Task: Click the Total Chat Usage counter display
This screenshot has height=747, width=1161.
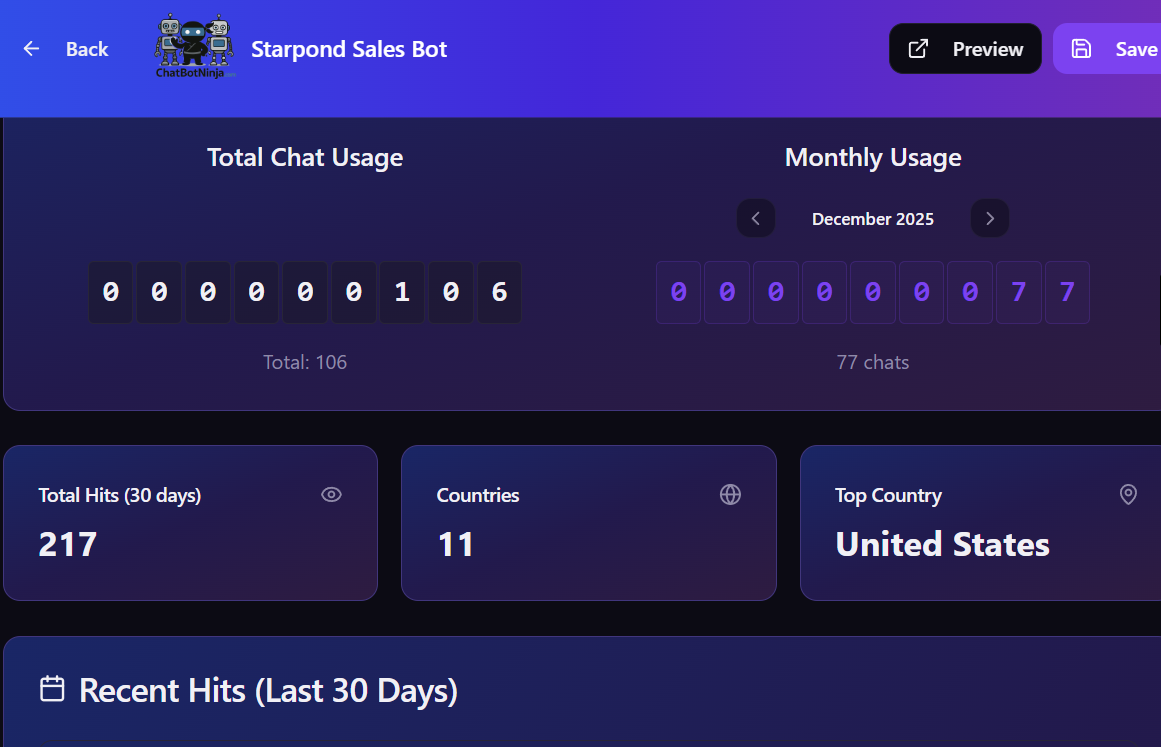Action: [305, 292]
